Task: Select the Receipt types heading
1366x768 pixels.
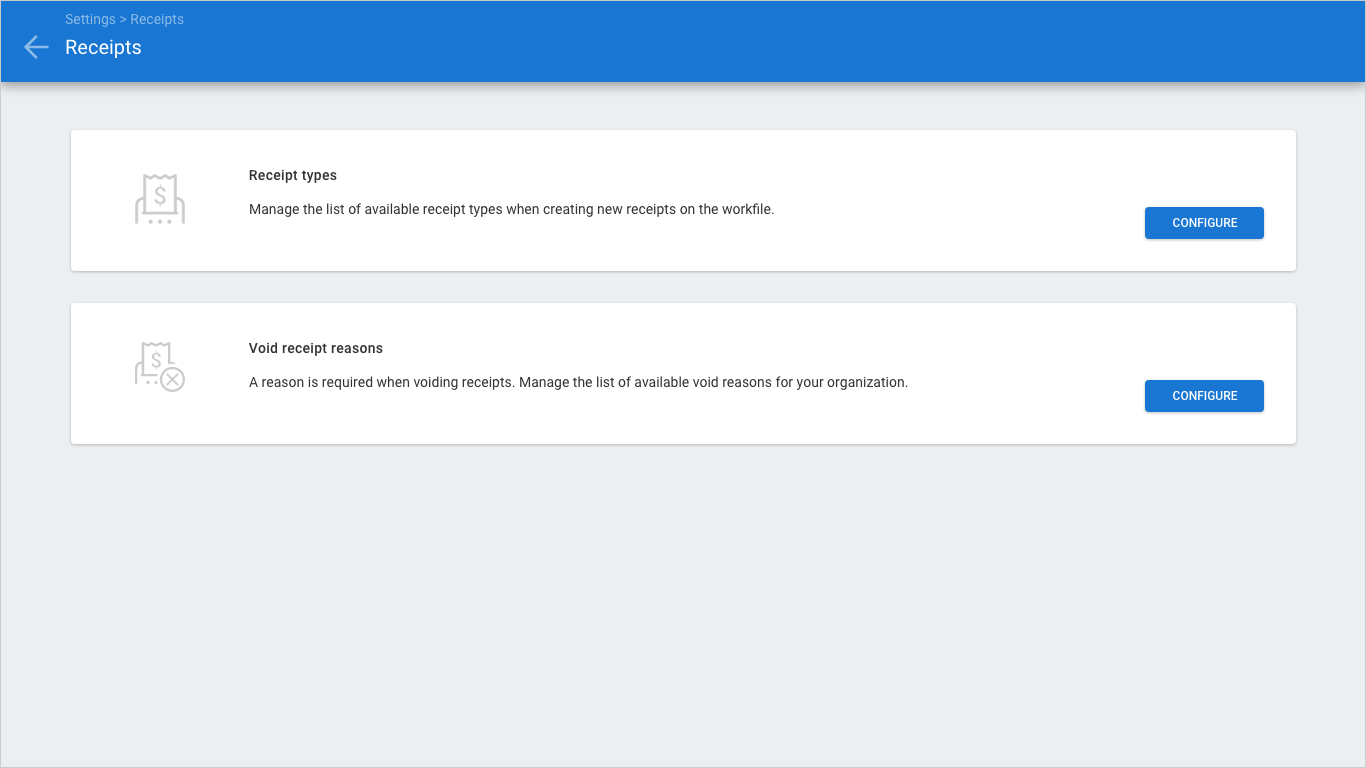Action: click(x=293, y=175)
